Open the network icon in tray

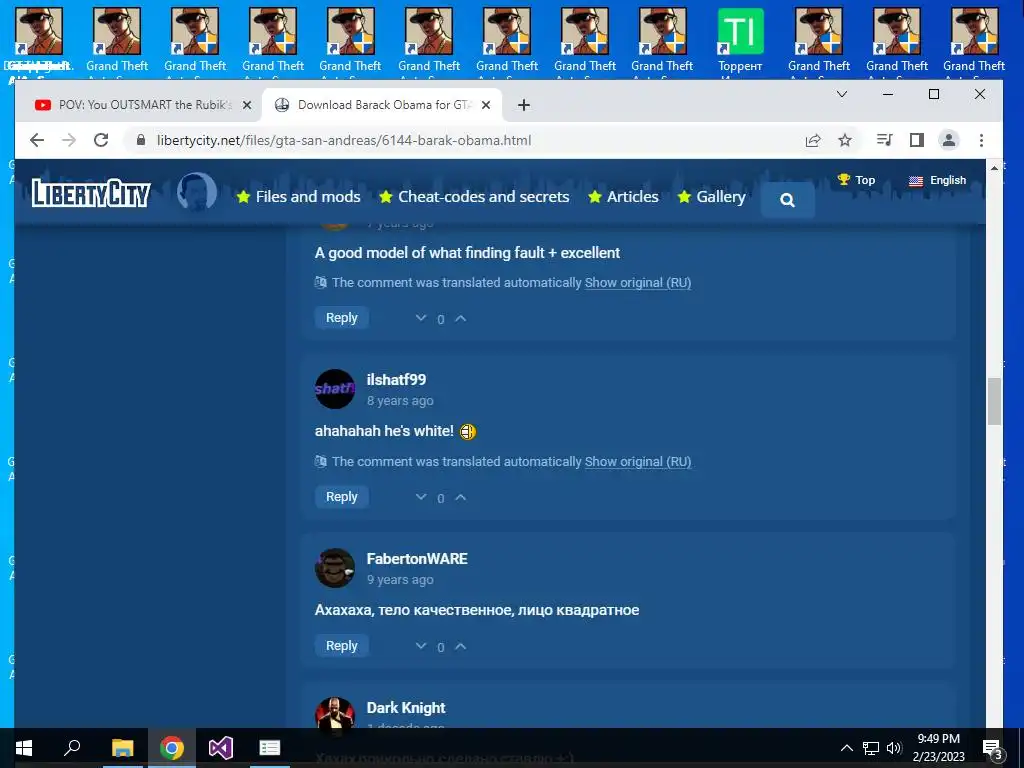click(871, 748)
